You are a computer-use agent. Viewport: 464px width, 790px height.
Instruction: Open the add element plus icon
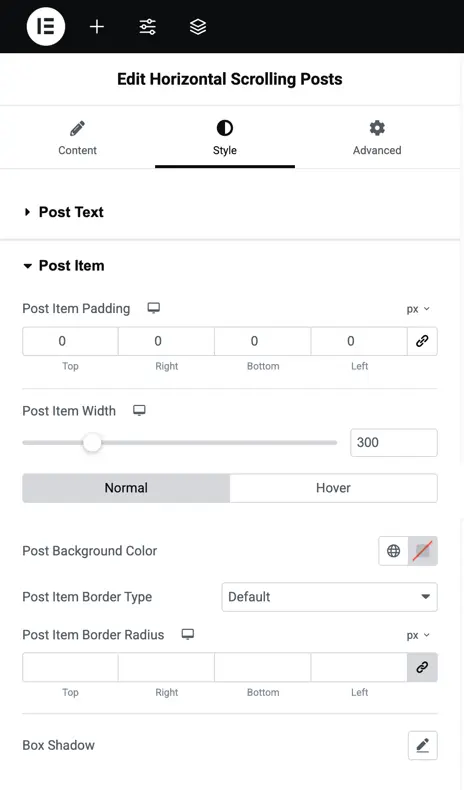tap(97, 27)
